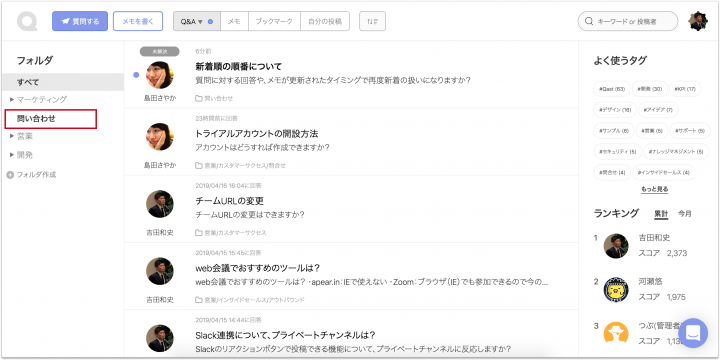Switch to the ブックマーク tab
Image resolution: width=720 pixels, height=360 pixels.
(x=274, y=21)
